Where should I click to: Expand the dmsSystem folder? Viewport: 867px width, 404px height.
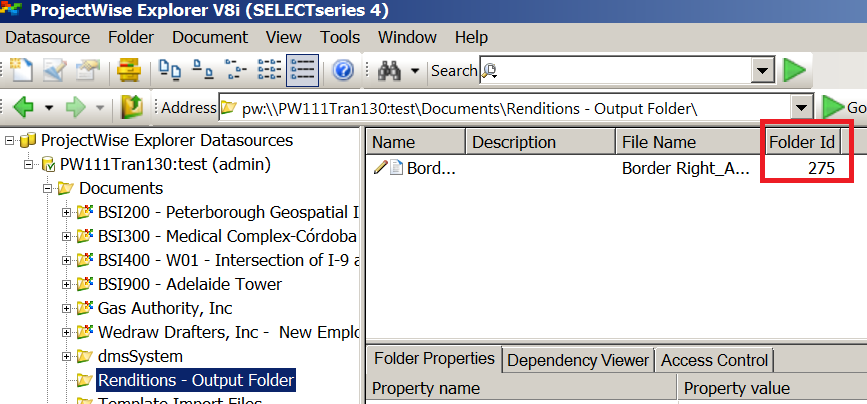click(x=66, y=356)
